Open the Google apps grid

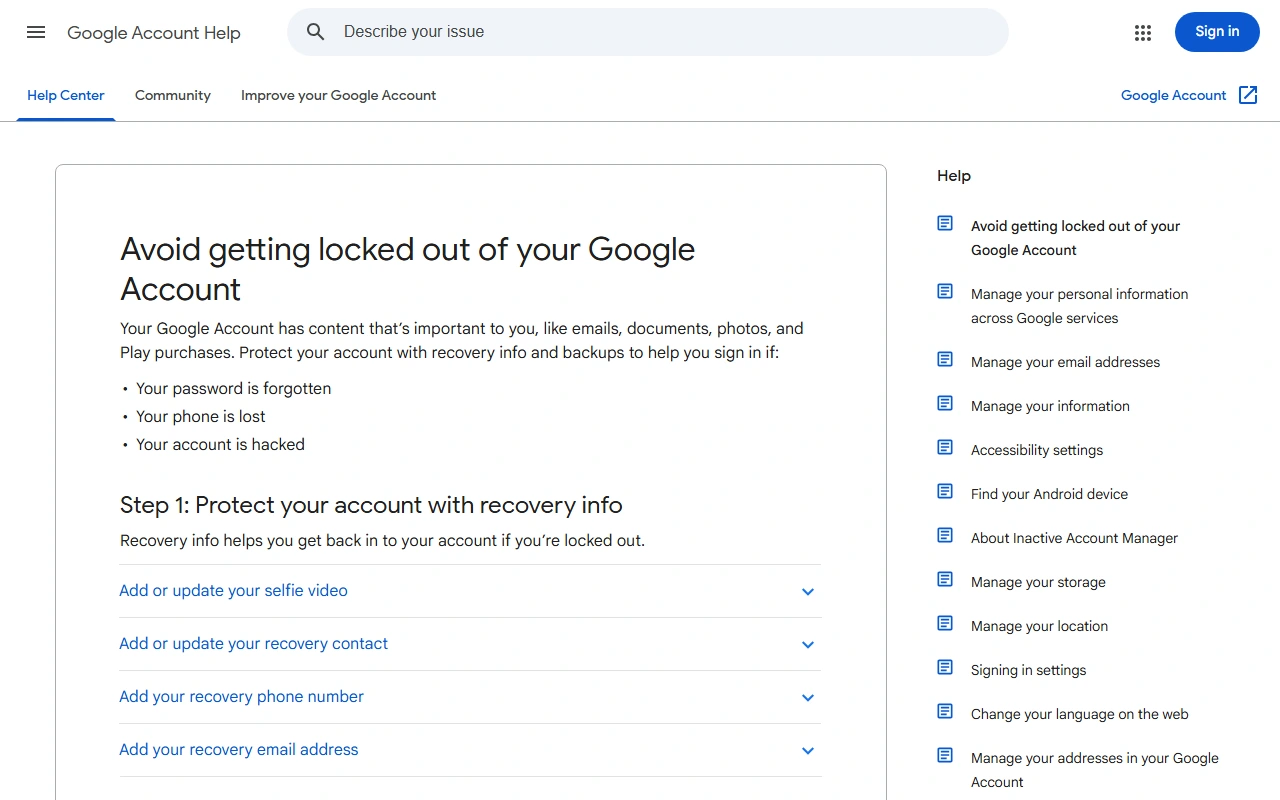1143,33
